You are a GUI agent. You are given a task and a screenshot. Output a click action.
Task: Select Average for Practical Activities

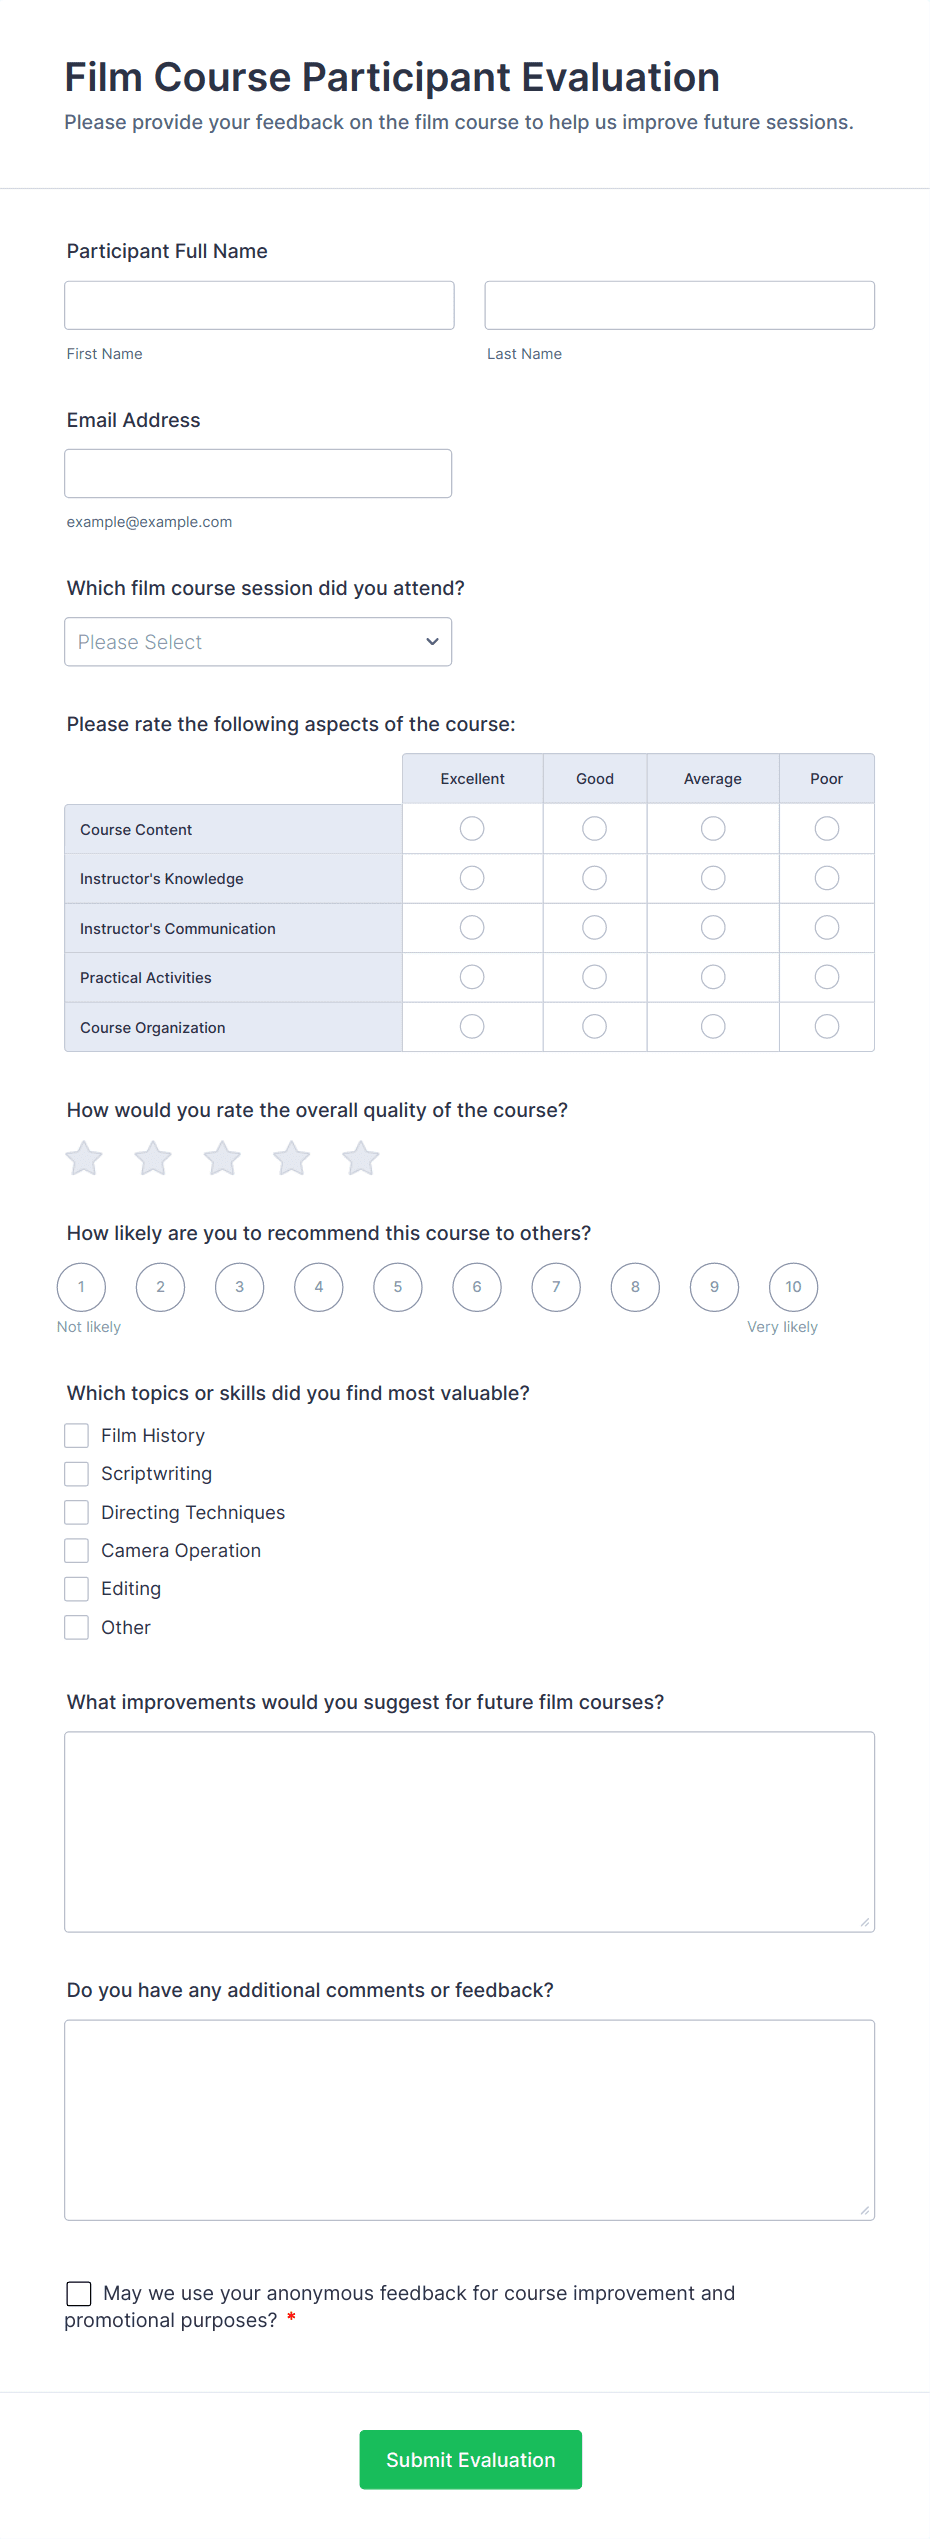click(x=712, y=977)
